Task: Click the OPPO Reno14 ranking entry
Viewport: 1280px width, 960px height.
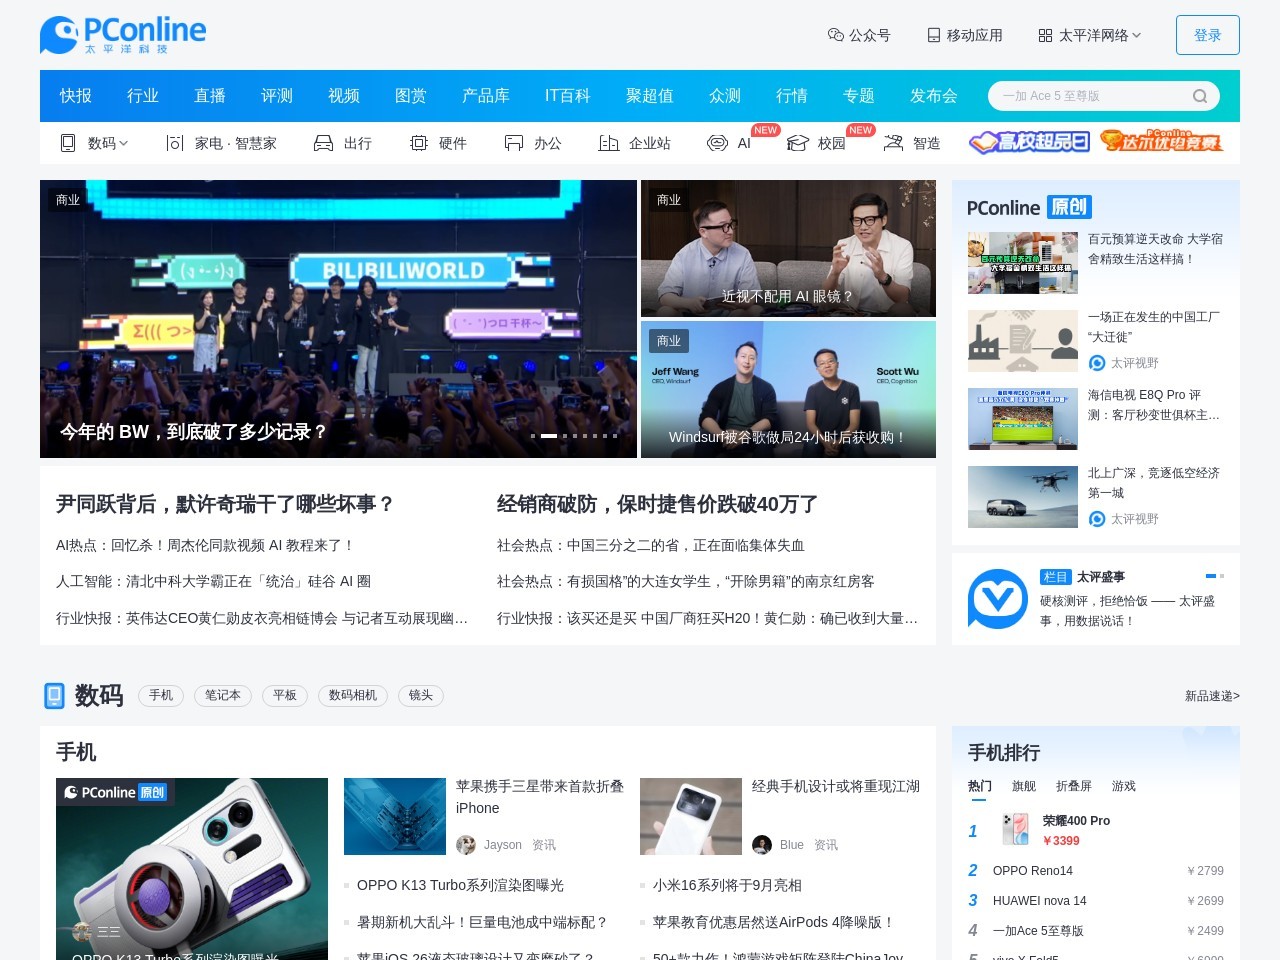Action: point(1096,871)
